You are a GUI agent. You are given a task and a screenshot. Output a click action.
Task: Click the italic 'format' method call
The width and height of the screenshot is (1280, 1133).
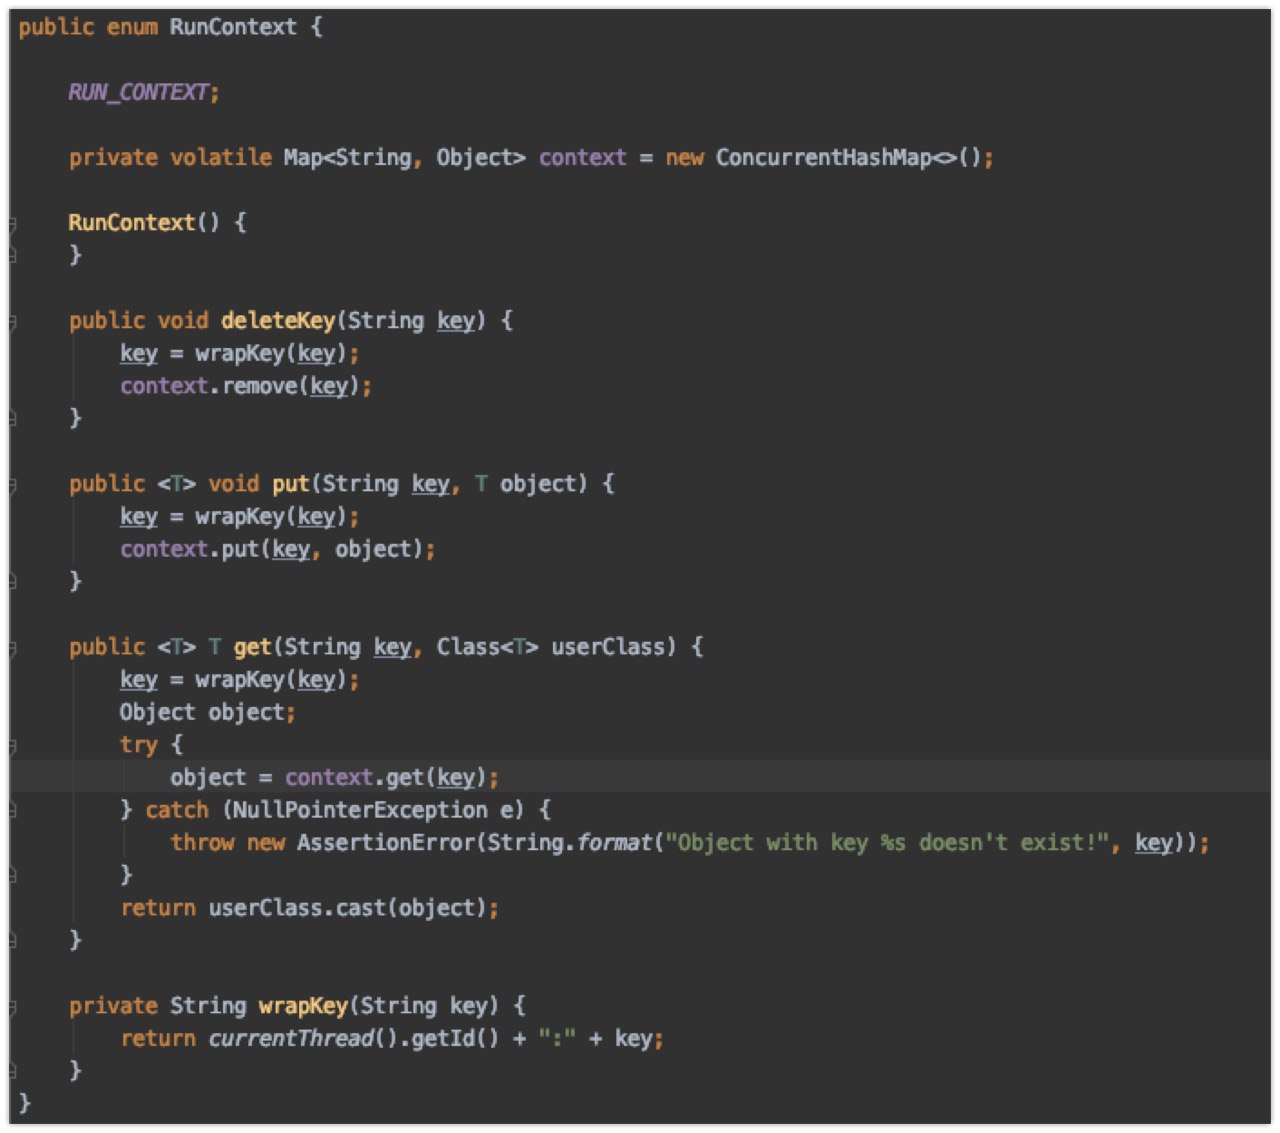coord(614,842)
